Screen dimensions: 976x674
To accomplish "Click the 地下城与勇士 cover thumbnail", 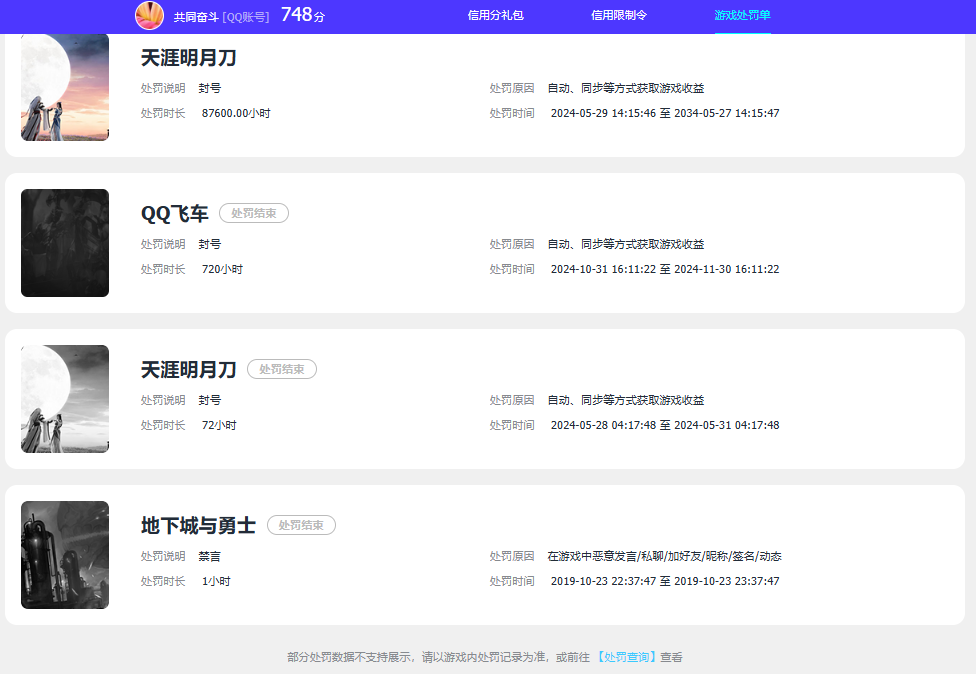I will [65, 555].
